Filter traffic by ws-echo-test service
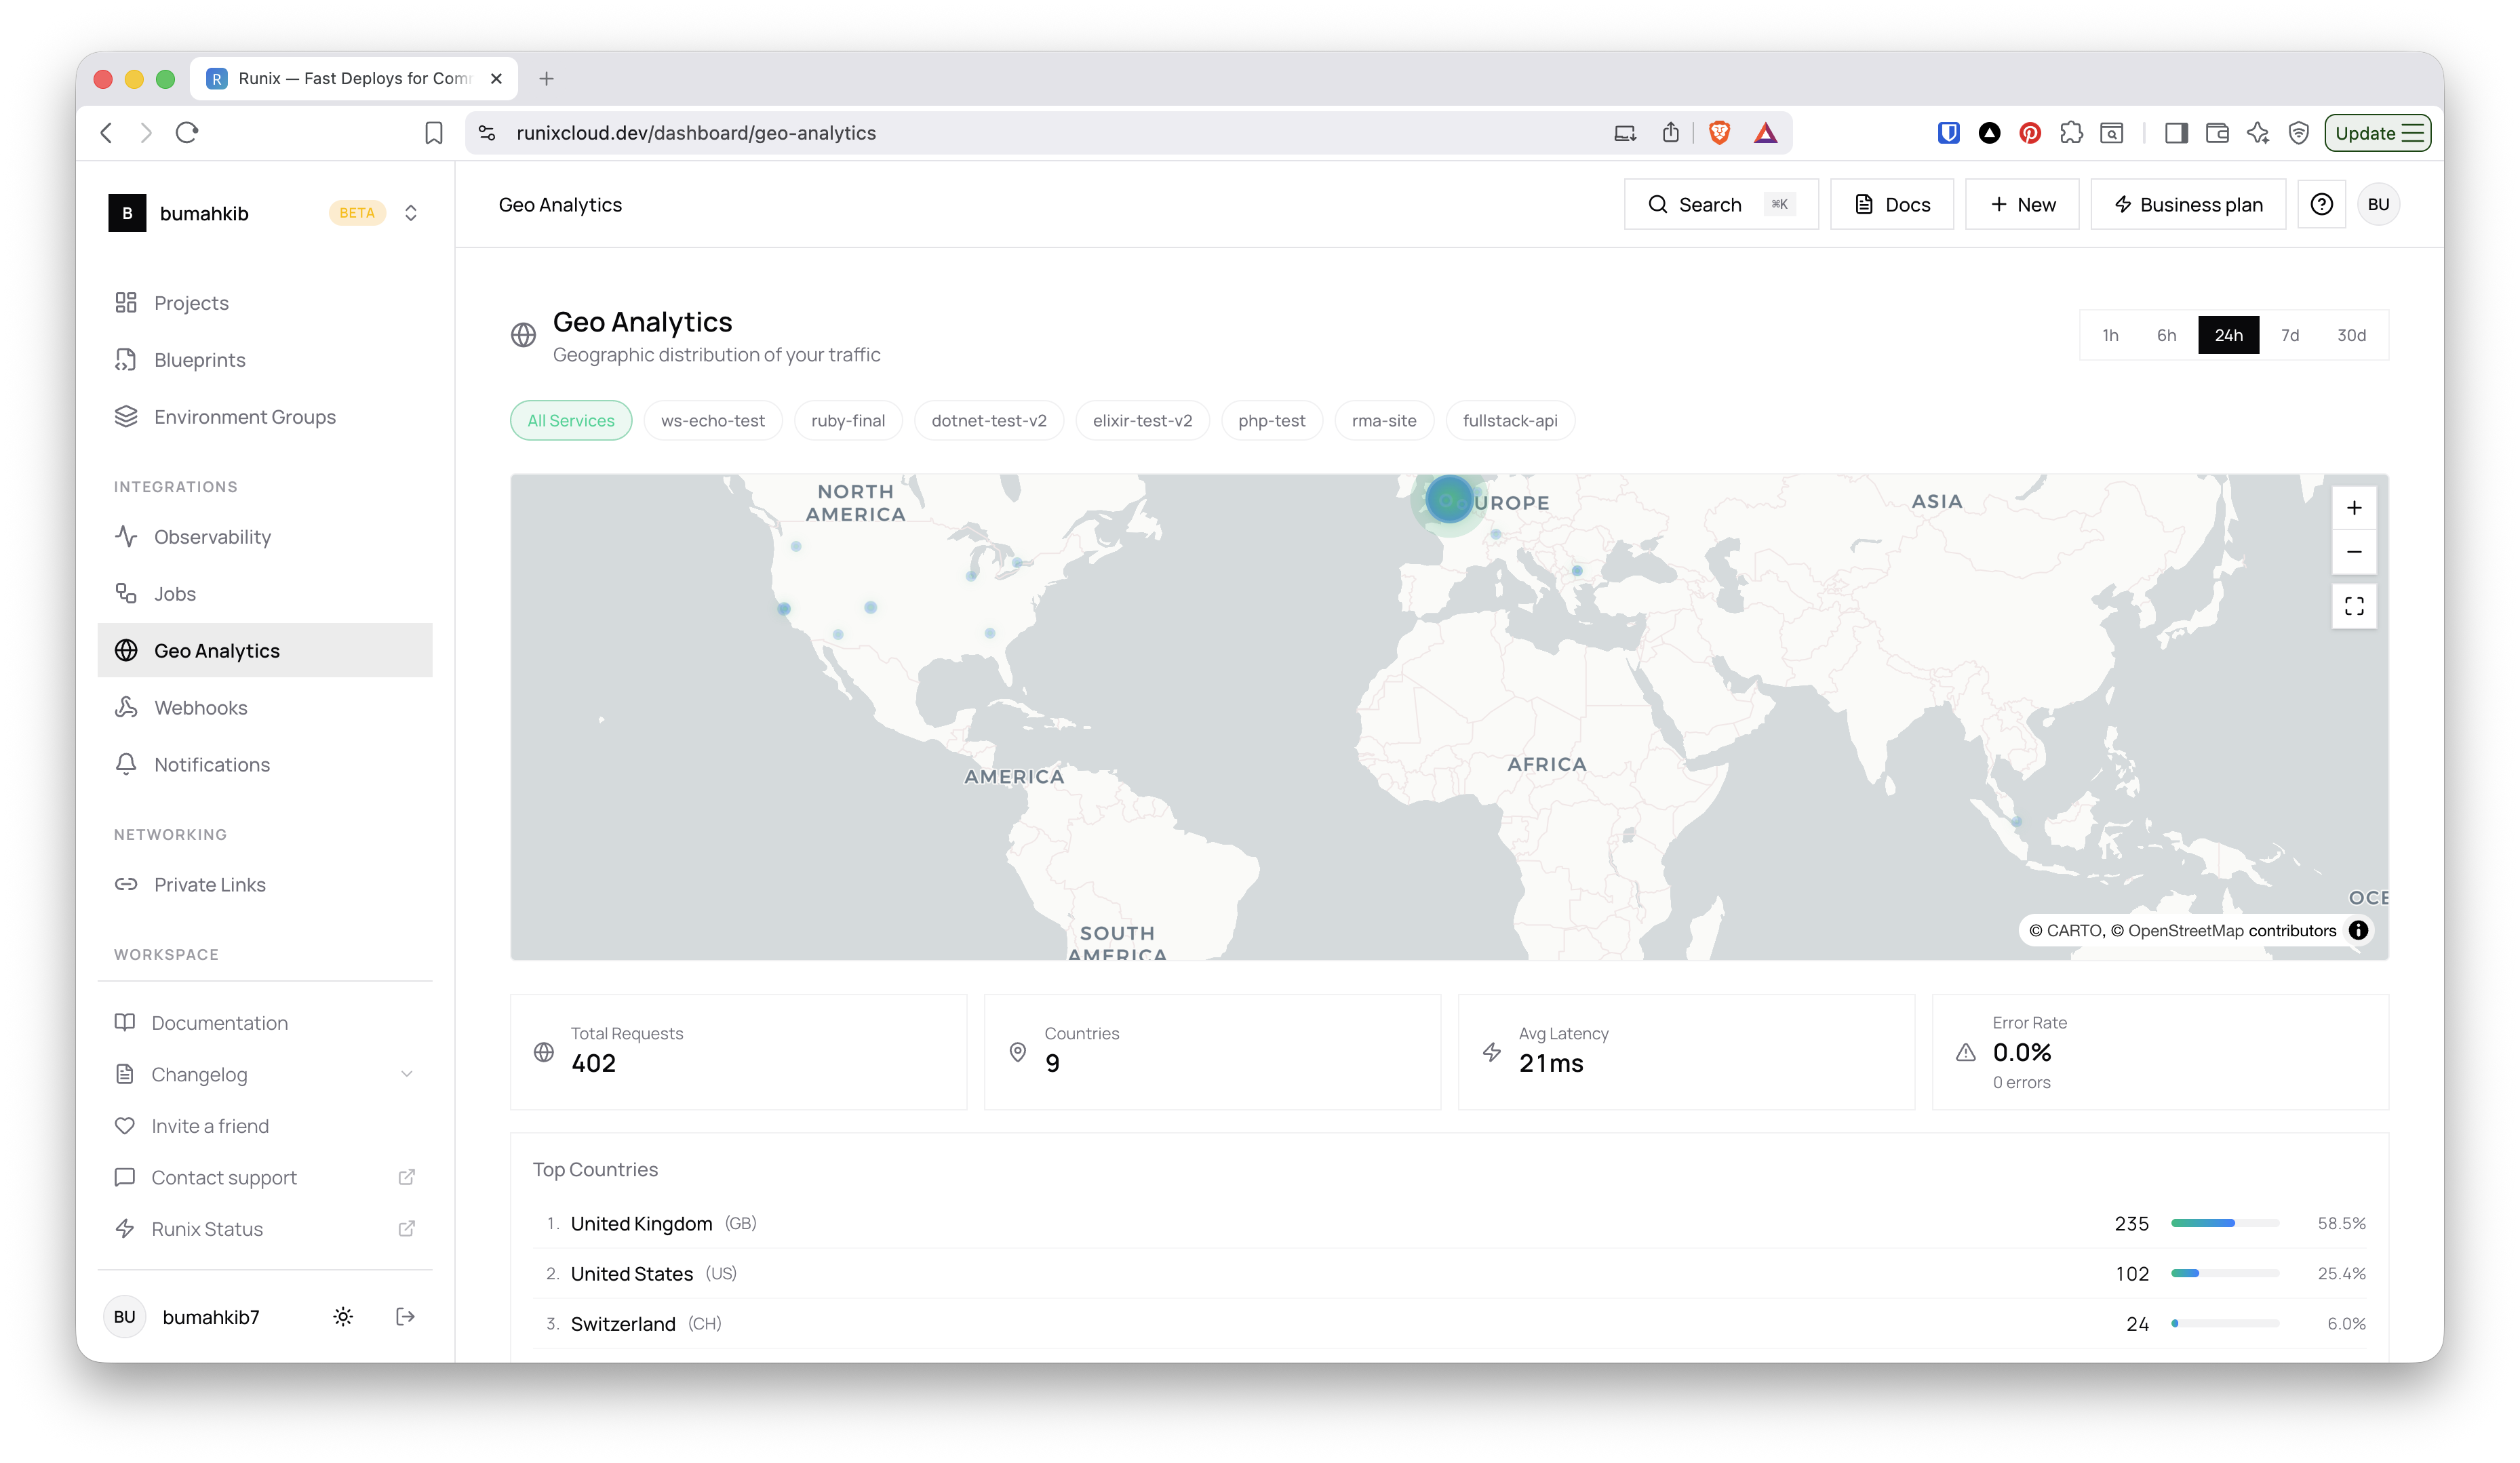 [x=712, y=421]
